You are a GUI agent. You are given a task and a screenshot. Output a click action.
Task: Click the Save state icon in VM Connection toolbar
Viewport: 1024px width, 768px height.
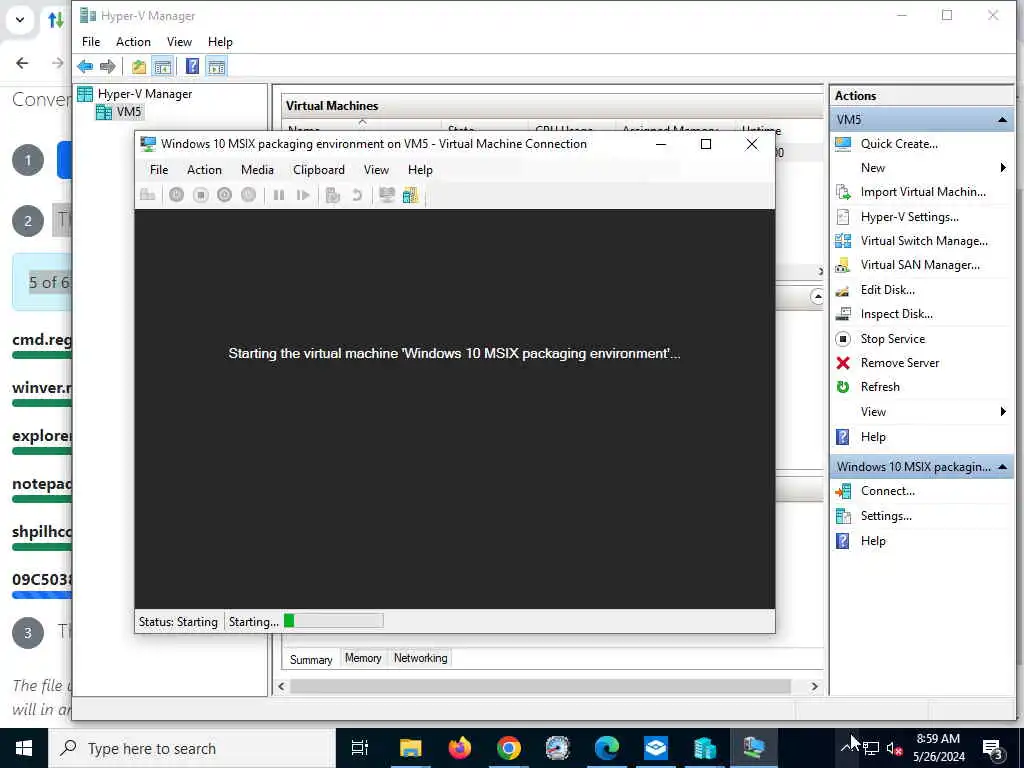coord(249,195)
